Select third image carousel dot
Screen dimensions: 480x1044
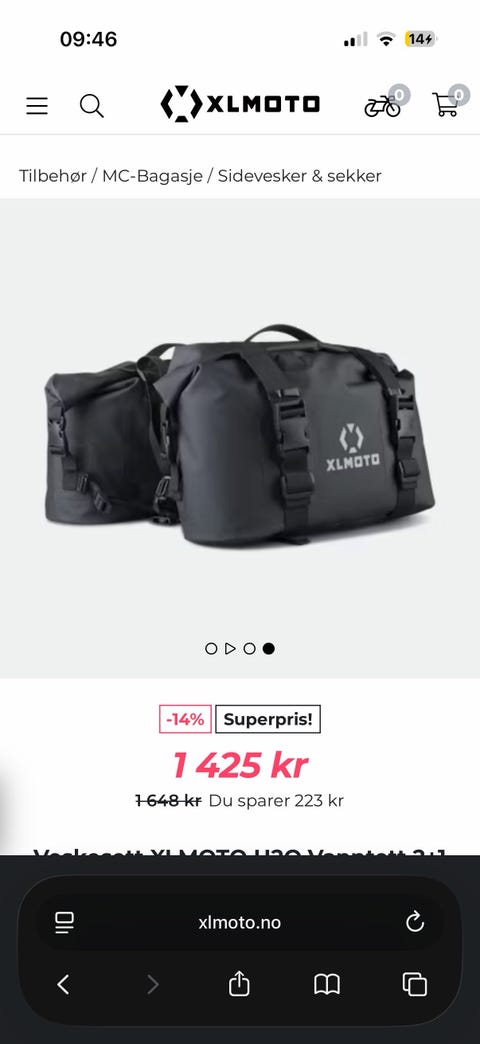pyautogui.click(x=249, y=649)
